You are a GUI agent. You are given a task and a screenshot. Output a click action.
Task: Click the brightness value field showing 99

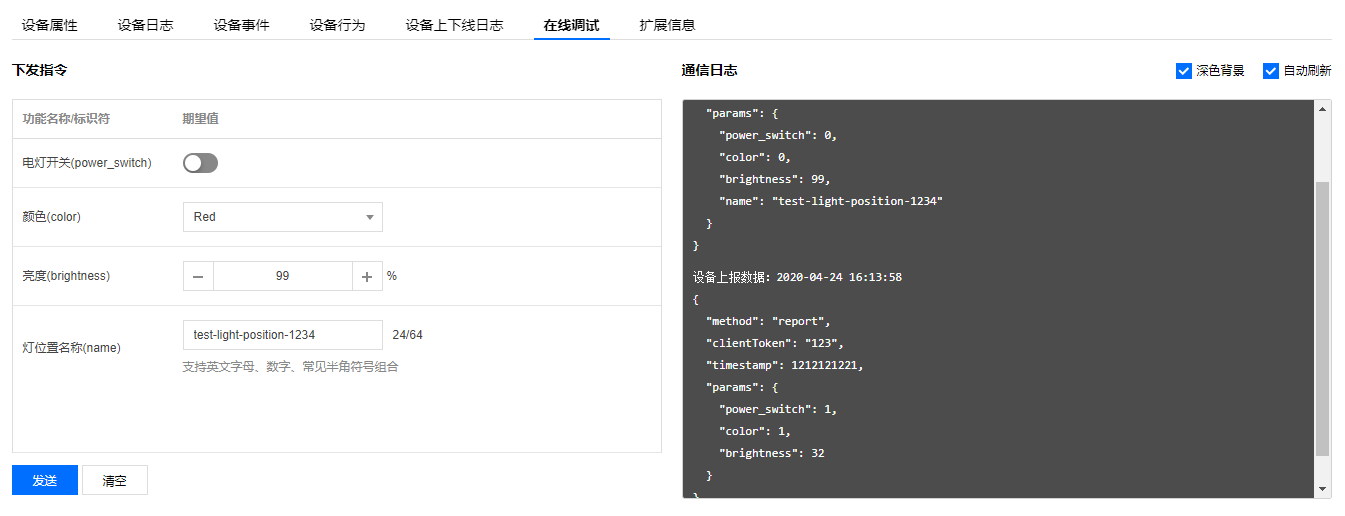click(x=282, y=276)
